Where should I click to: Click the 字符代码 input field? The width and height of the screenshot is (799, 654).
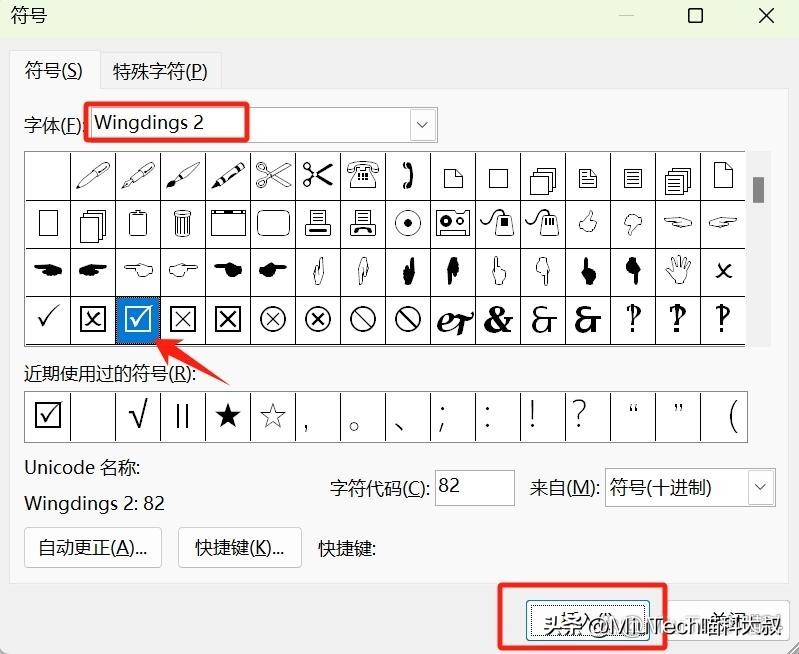474,487
